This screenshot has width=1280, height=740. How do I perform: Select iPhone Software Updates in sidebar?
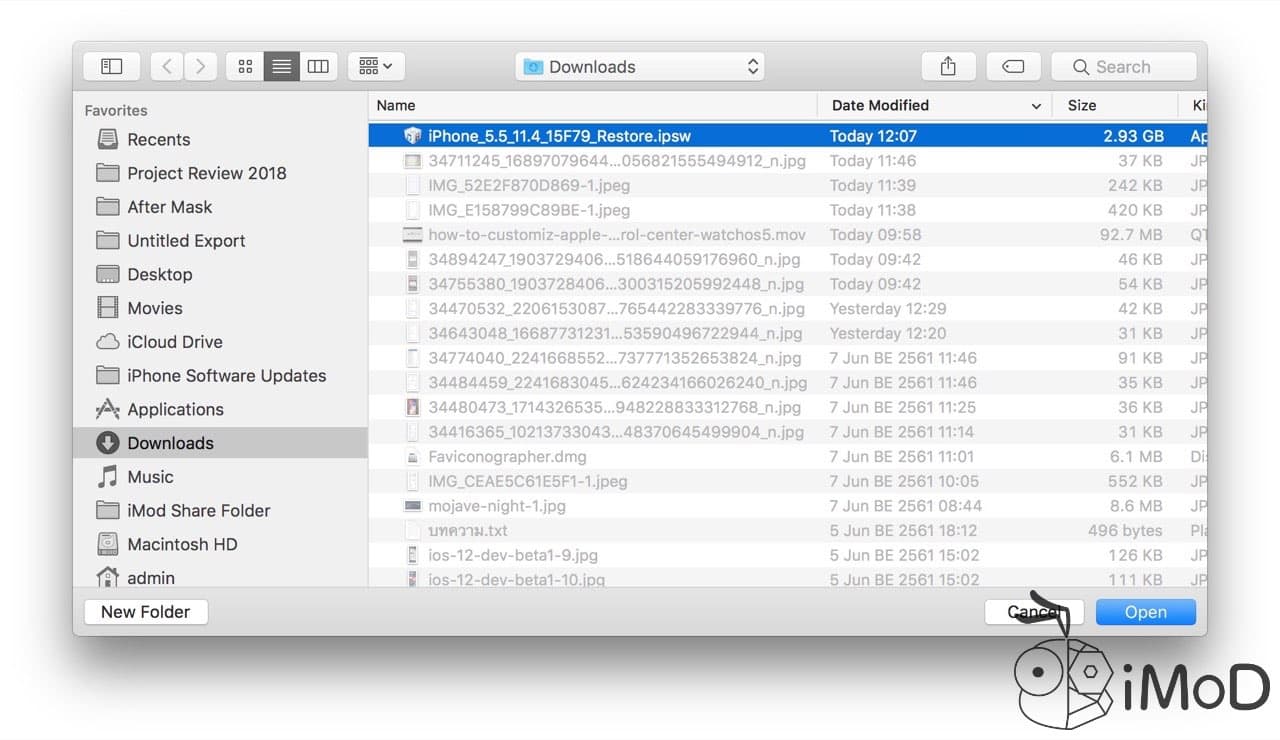click(x=227, y=375)
